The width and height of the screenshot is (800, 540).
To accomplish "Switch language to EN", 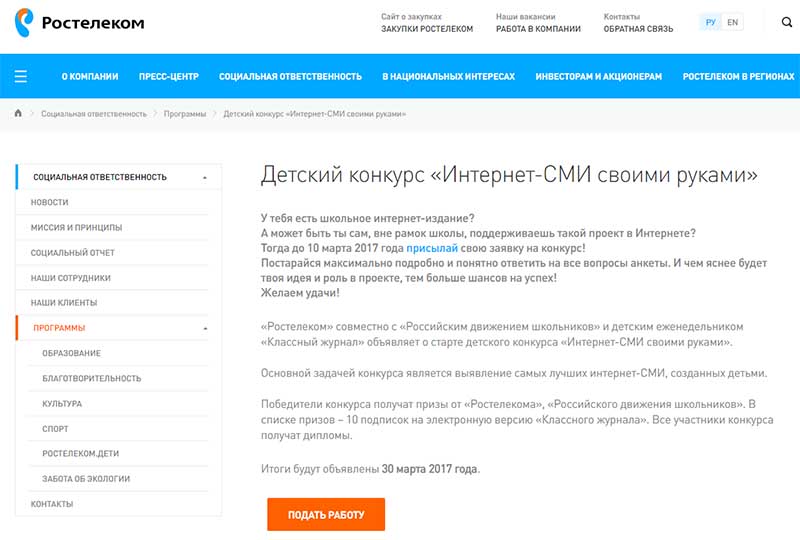I will [x=732, y=22].
